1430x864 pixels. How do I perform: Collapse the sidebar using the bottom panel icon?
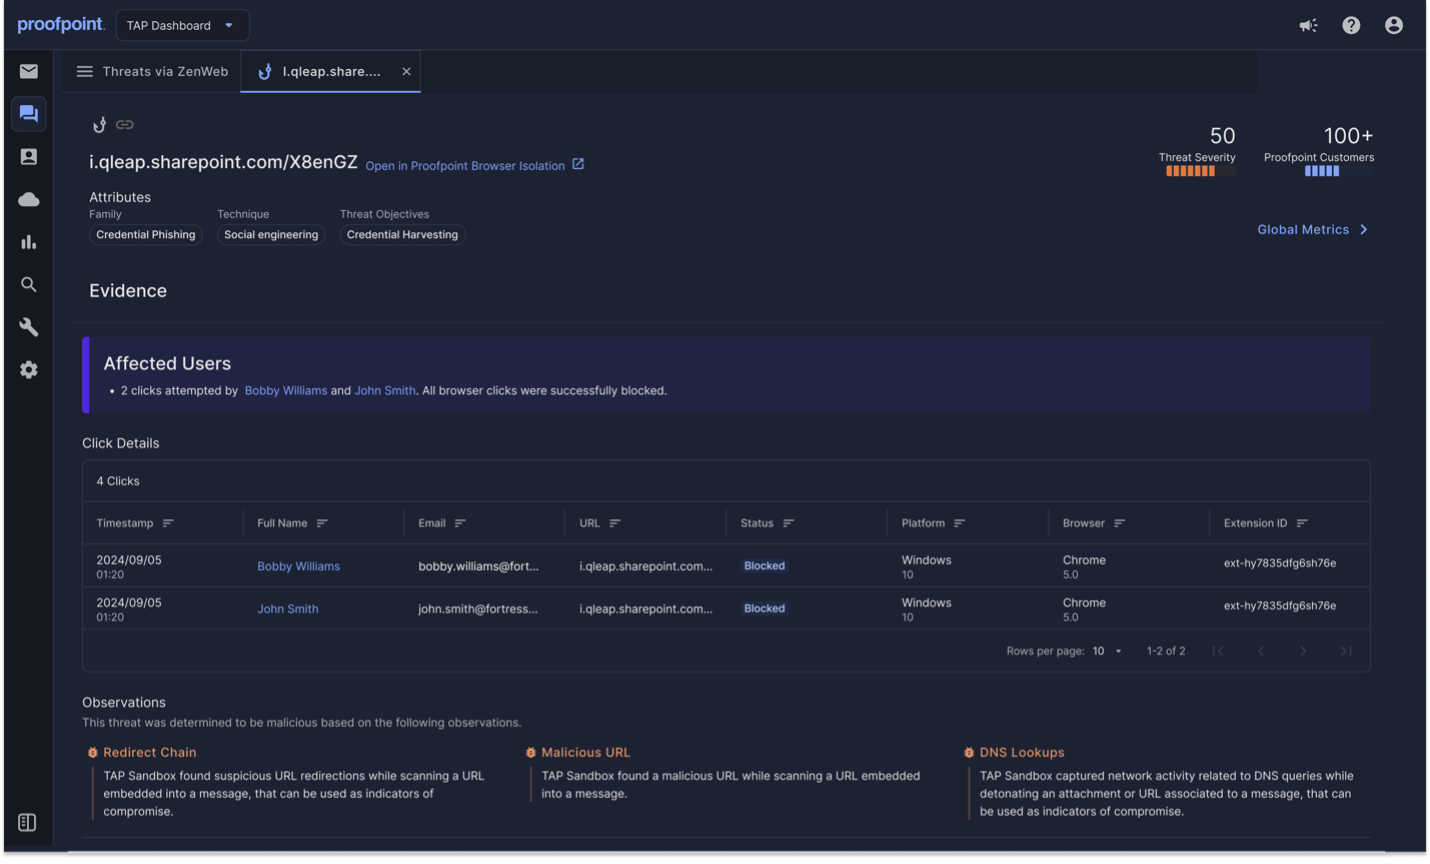tap(26, 821)
